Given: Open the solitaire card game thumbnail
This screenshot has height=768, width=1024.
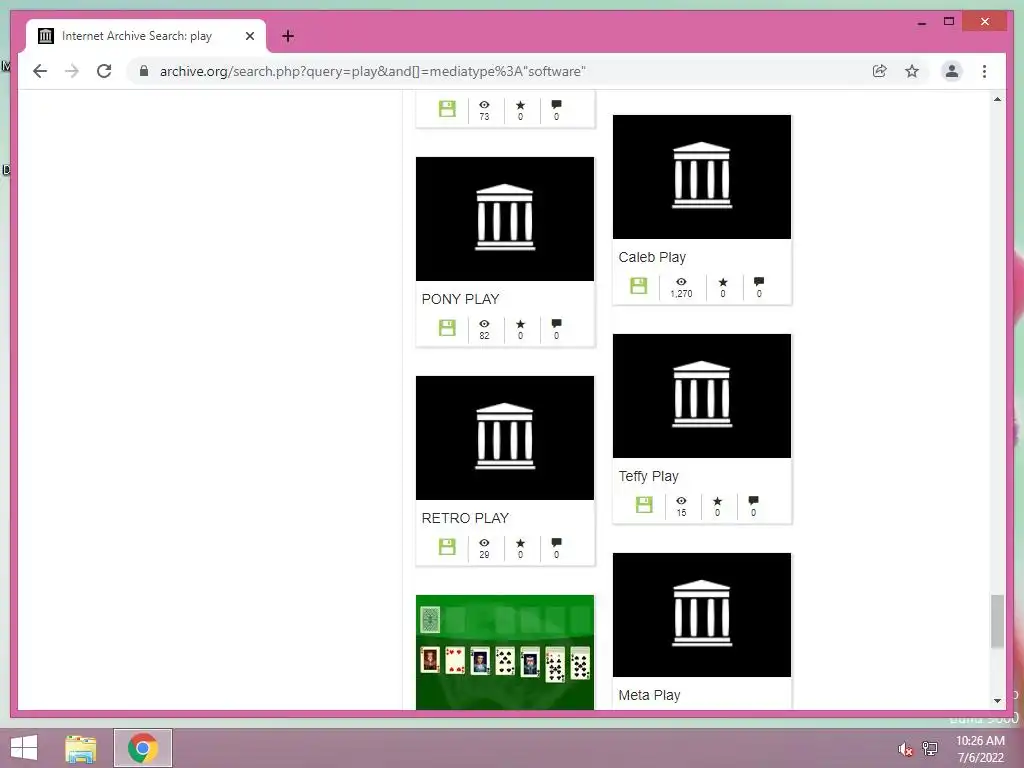Looking at the screenshot, I should (x=505, y=652).
